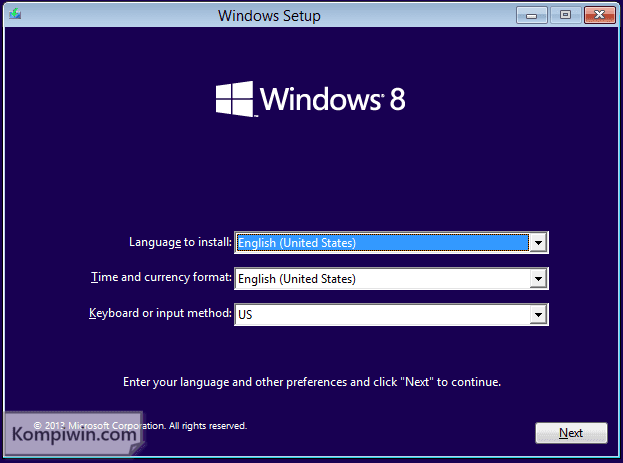This screenshot has width=623, height=463.
Task: Minimize the Windows Setup window
Action: [x=532, y=15]
